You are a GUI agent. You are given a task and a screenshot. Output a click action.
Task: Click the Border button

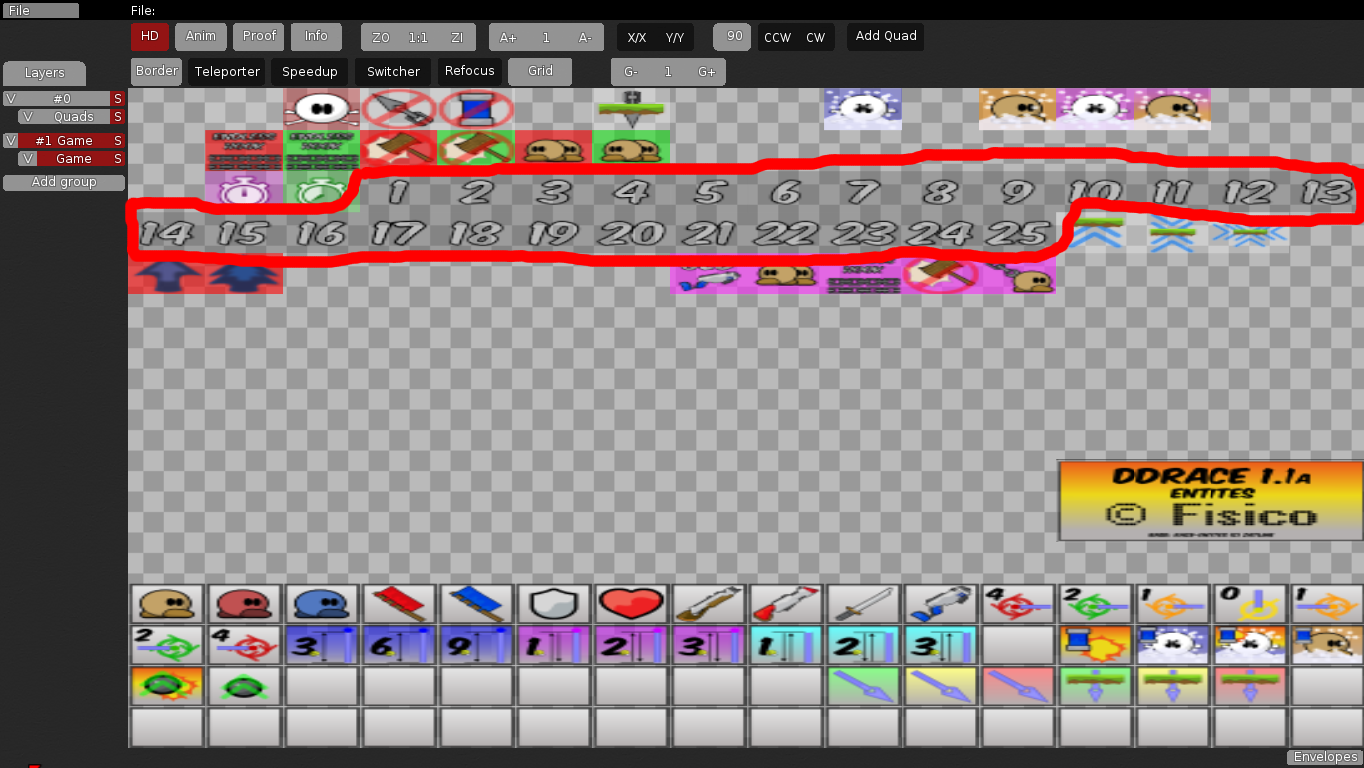[x=157, y=72]
